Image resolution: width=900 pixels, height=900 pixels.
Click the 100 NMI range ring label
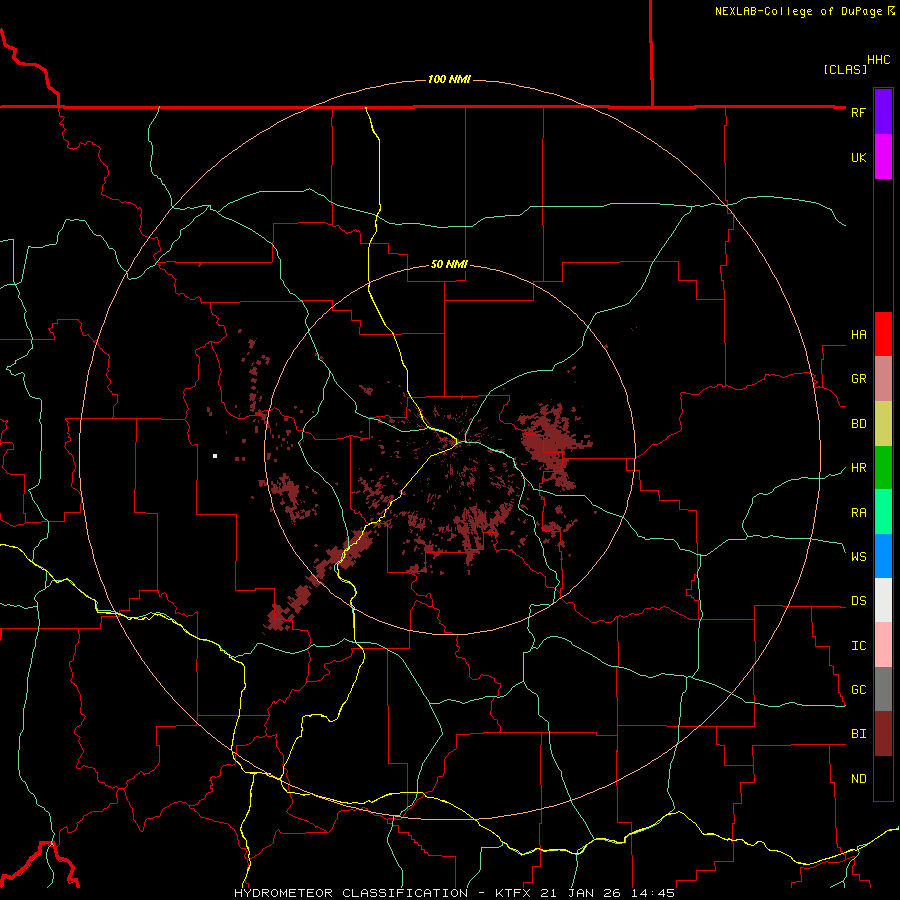[449, 79]
